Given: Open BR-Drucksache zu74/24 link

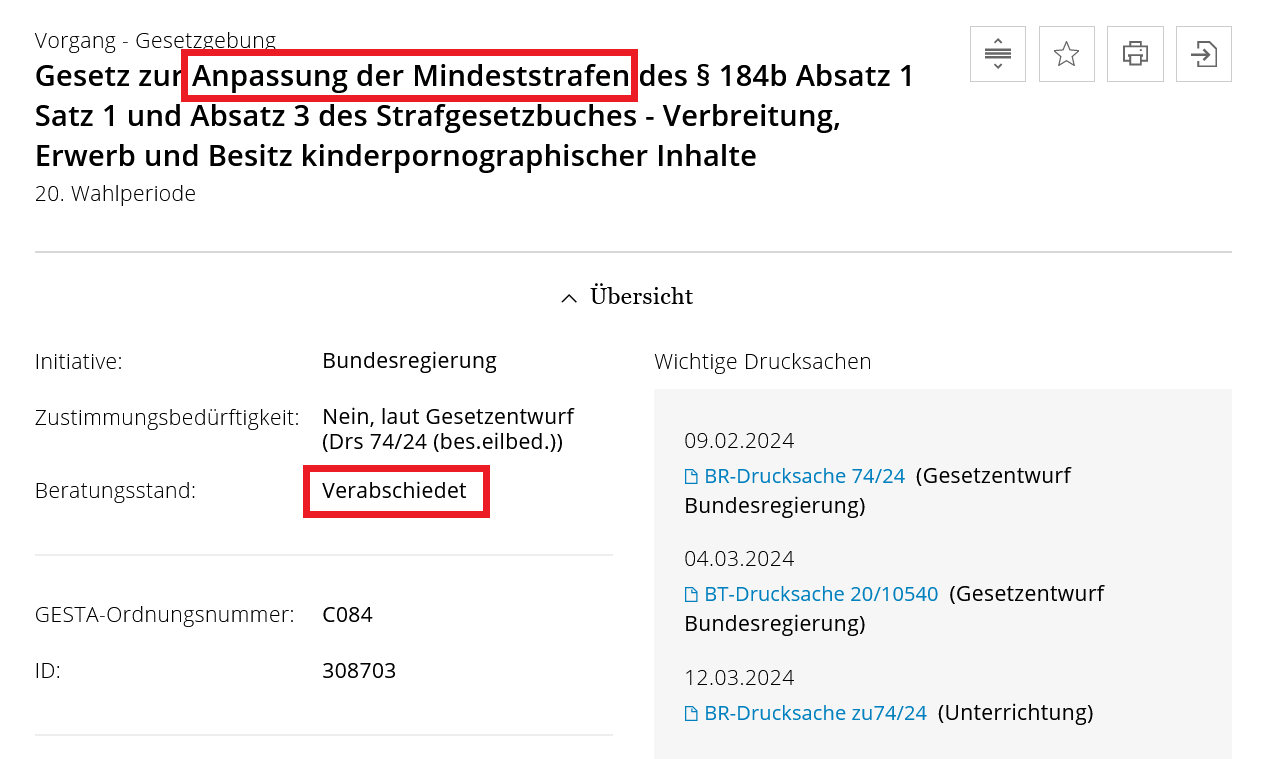Looking at the screenshot, I should 815,713.
